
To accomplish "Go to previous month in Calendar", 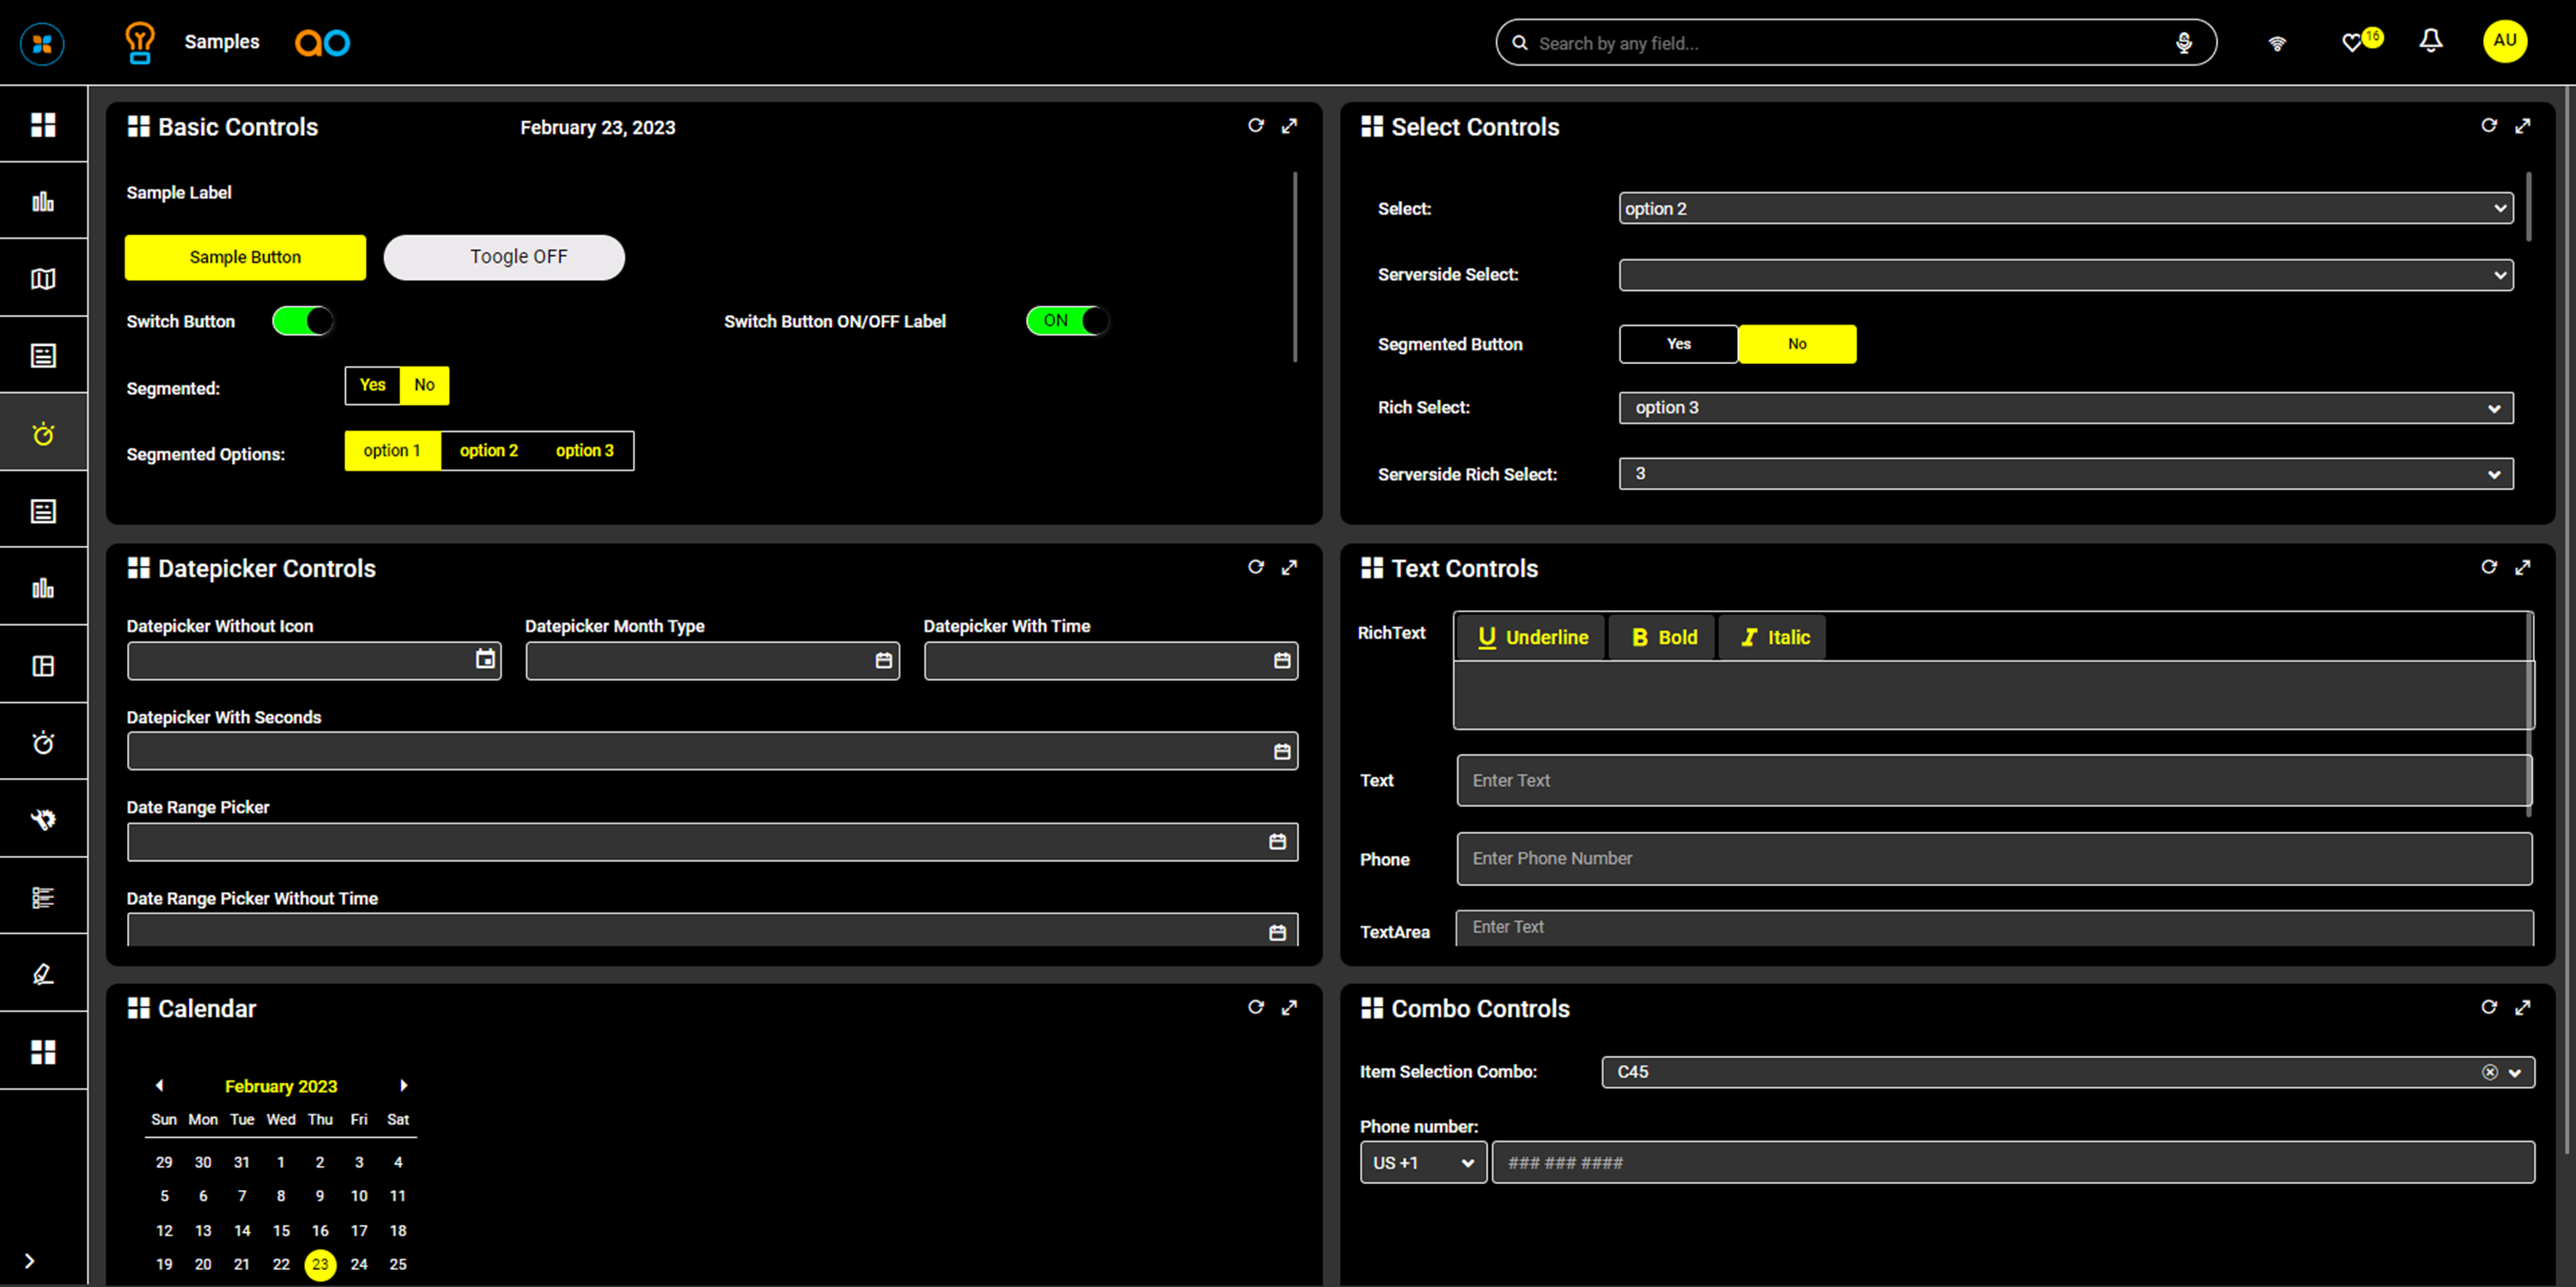I will pos(159,1086).
